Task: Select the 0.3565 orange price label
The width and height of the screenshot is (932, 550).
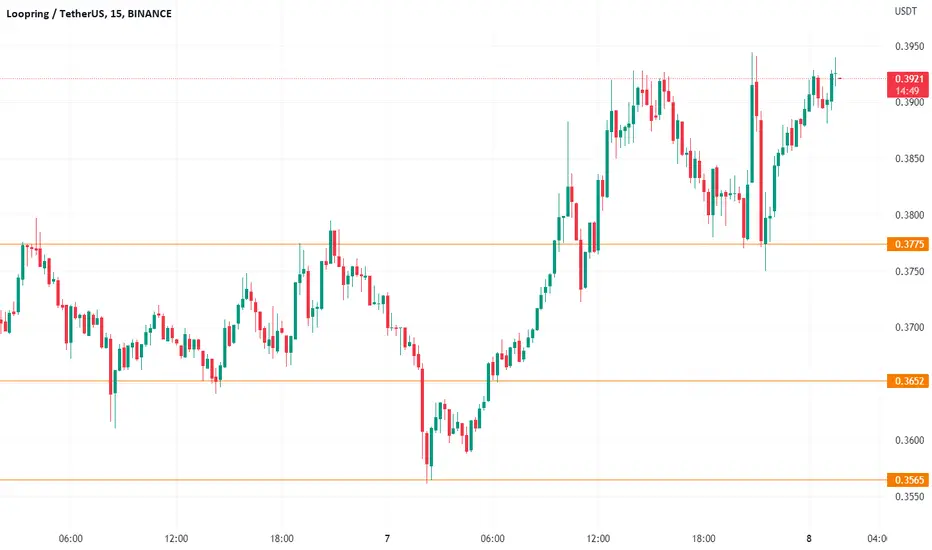Action: coord(908,480)
